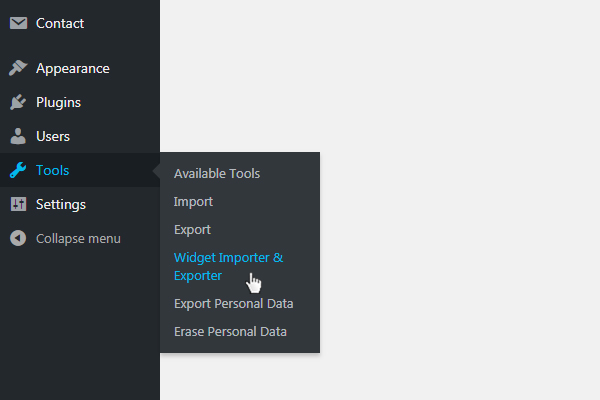Viewport: 600px width, 400px height.
Task: Choose Import from the Tools submenu
Action: click(193, 202)
